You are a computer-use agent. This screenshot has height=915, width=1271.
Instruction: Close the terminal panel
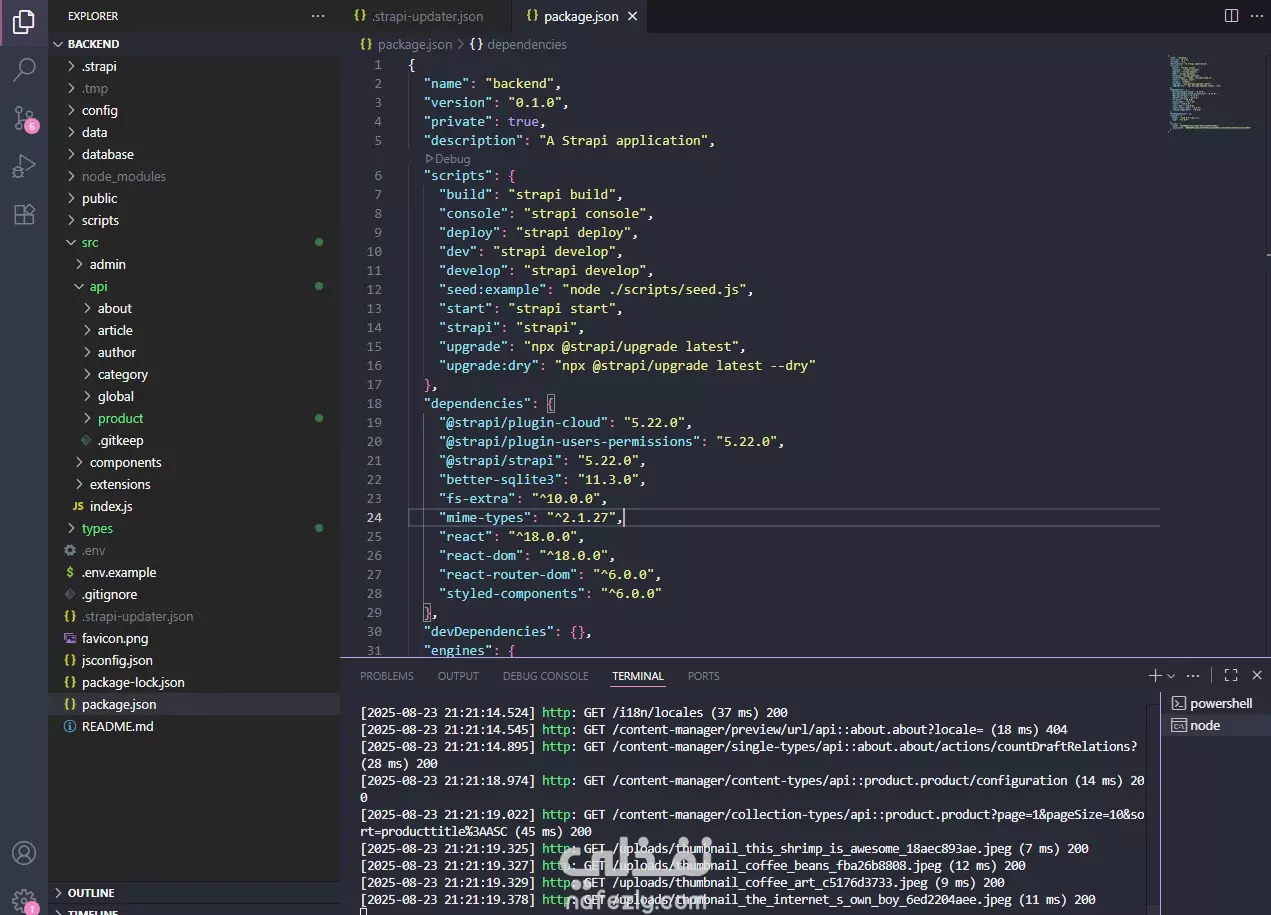pyautogui.click(x=1257, y=676)
